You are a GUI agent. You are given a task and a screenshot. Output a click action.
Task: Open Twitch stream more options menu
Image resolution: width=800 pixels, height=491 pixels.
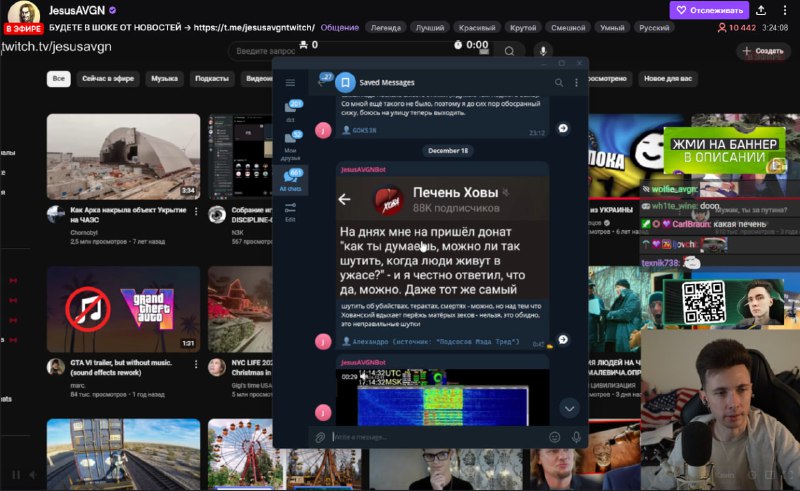coord(785,10)
